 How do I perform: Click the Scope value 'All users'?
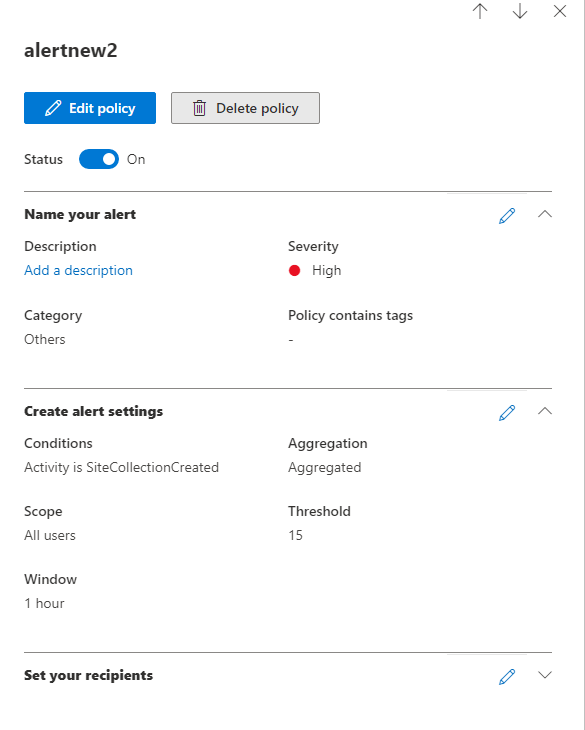pos(50,535)
